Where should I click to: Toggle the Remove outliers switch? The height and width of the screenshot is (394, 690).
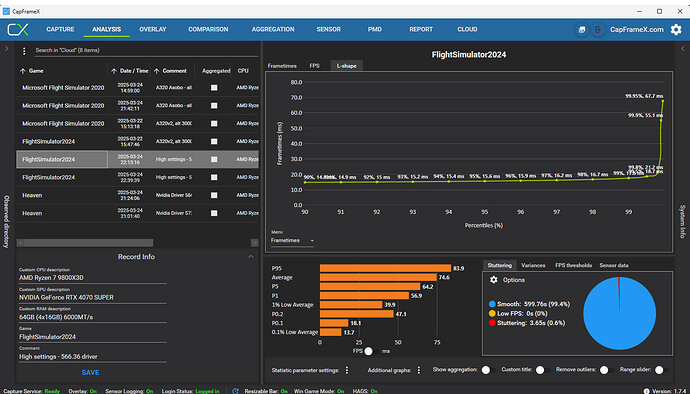click(x=606, y=370)
